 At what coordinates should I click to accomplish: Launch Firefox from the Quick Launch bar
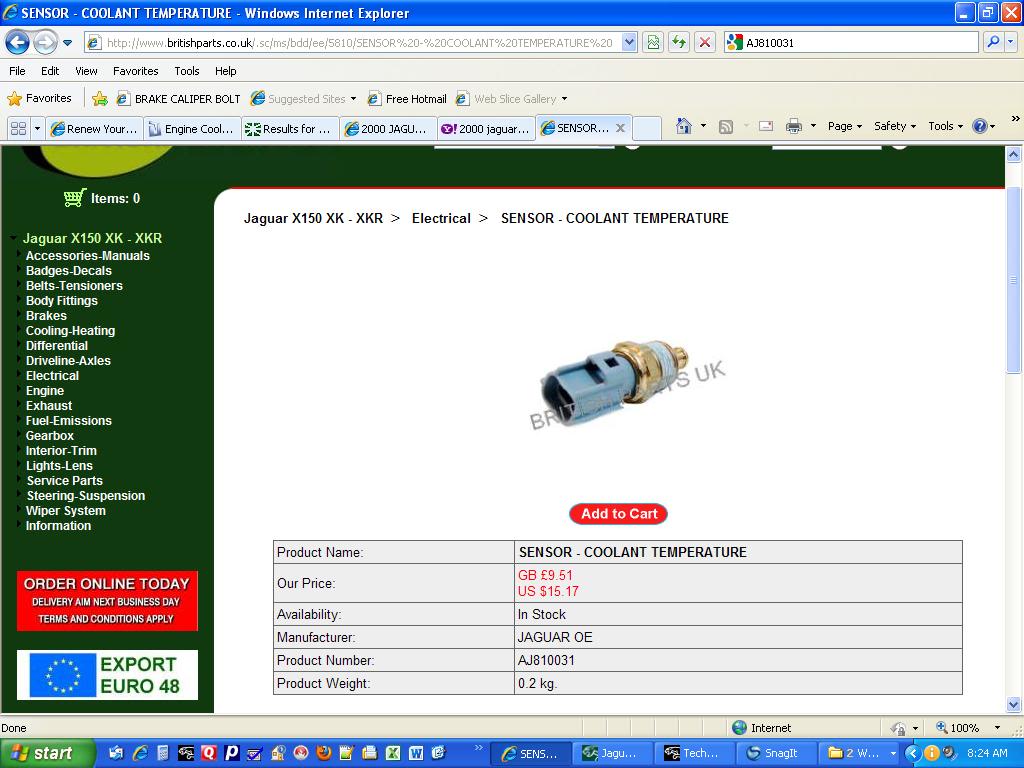point(323,753)
